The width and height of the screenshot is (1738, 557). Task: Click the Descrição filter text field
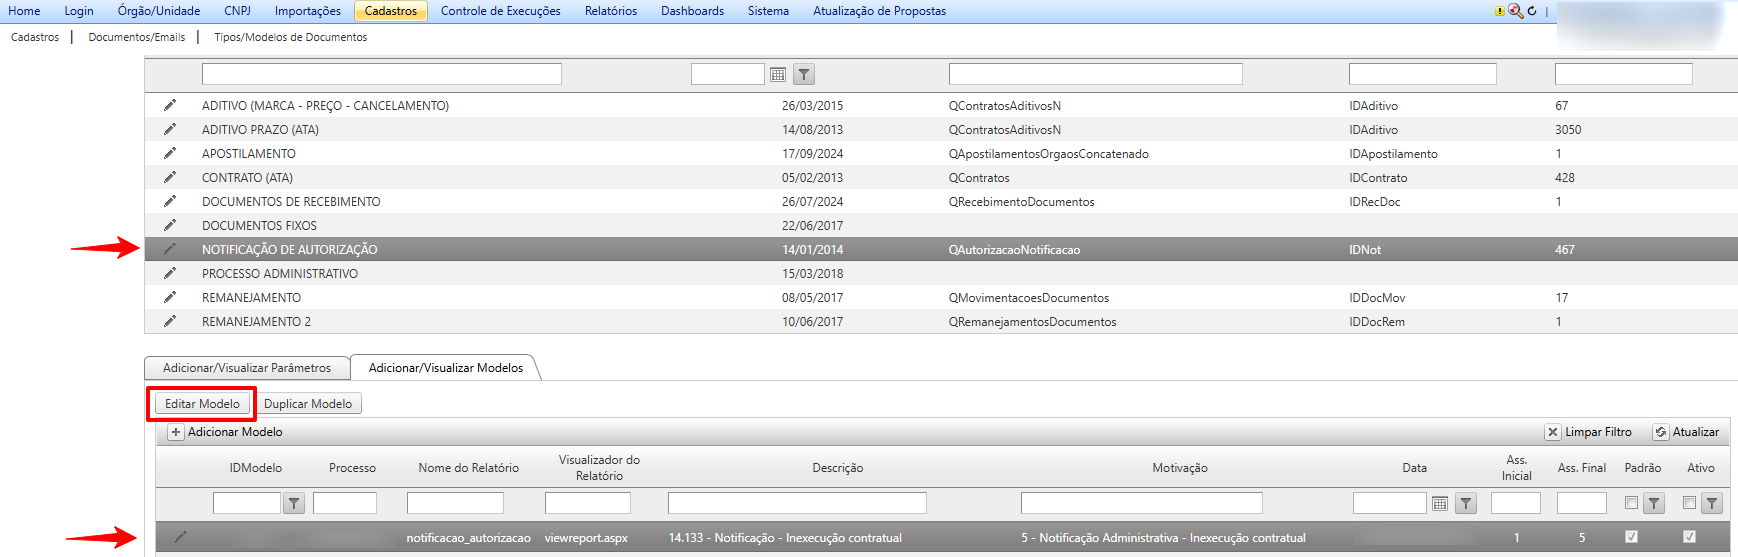click(797, 503)
